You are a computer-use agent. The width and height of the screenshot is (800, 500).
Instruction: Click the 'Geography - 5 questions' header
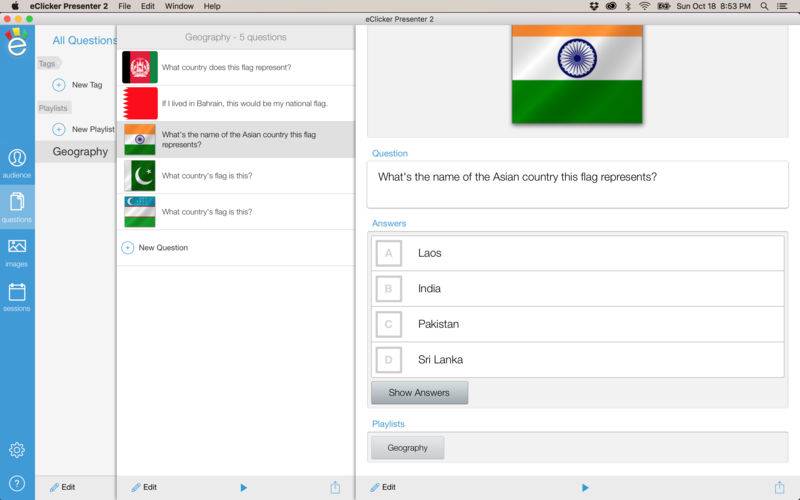point(236,37)
